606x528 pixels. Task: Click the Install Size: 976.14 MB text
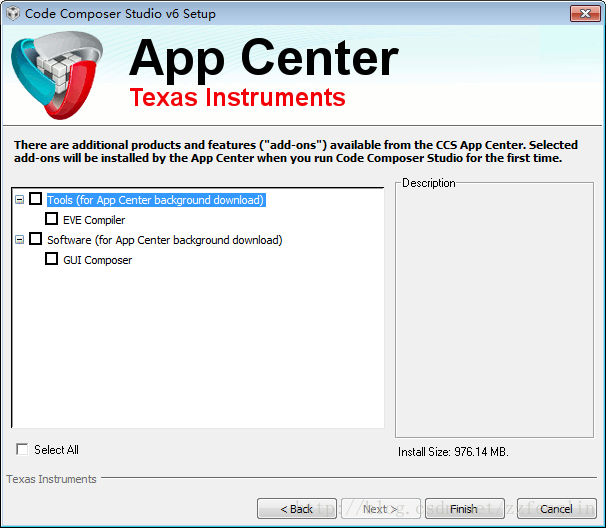[453, 452]
